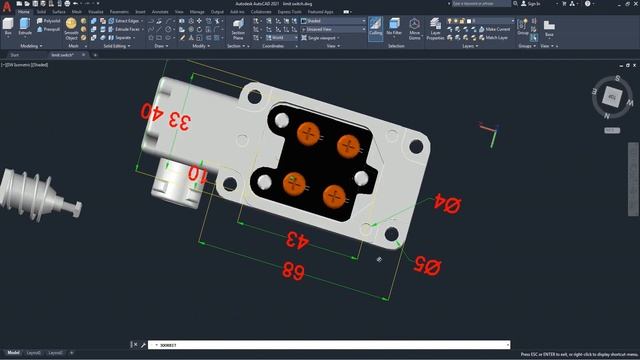The image size is (640, 360).
Task: Click the Layer Isolate icon
Action: 458,29
